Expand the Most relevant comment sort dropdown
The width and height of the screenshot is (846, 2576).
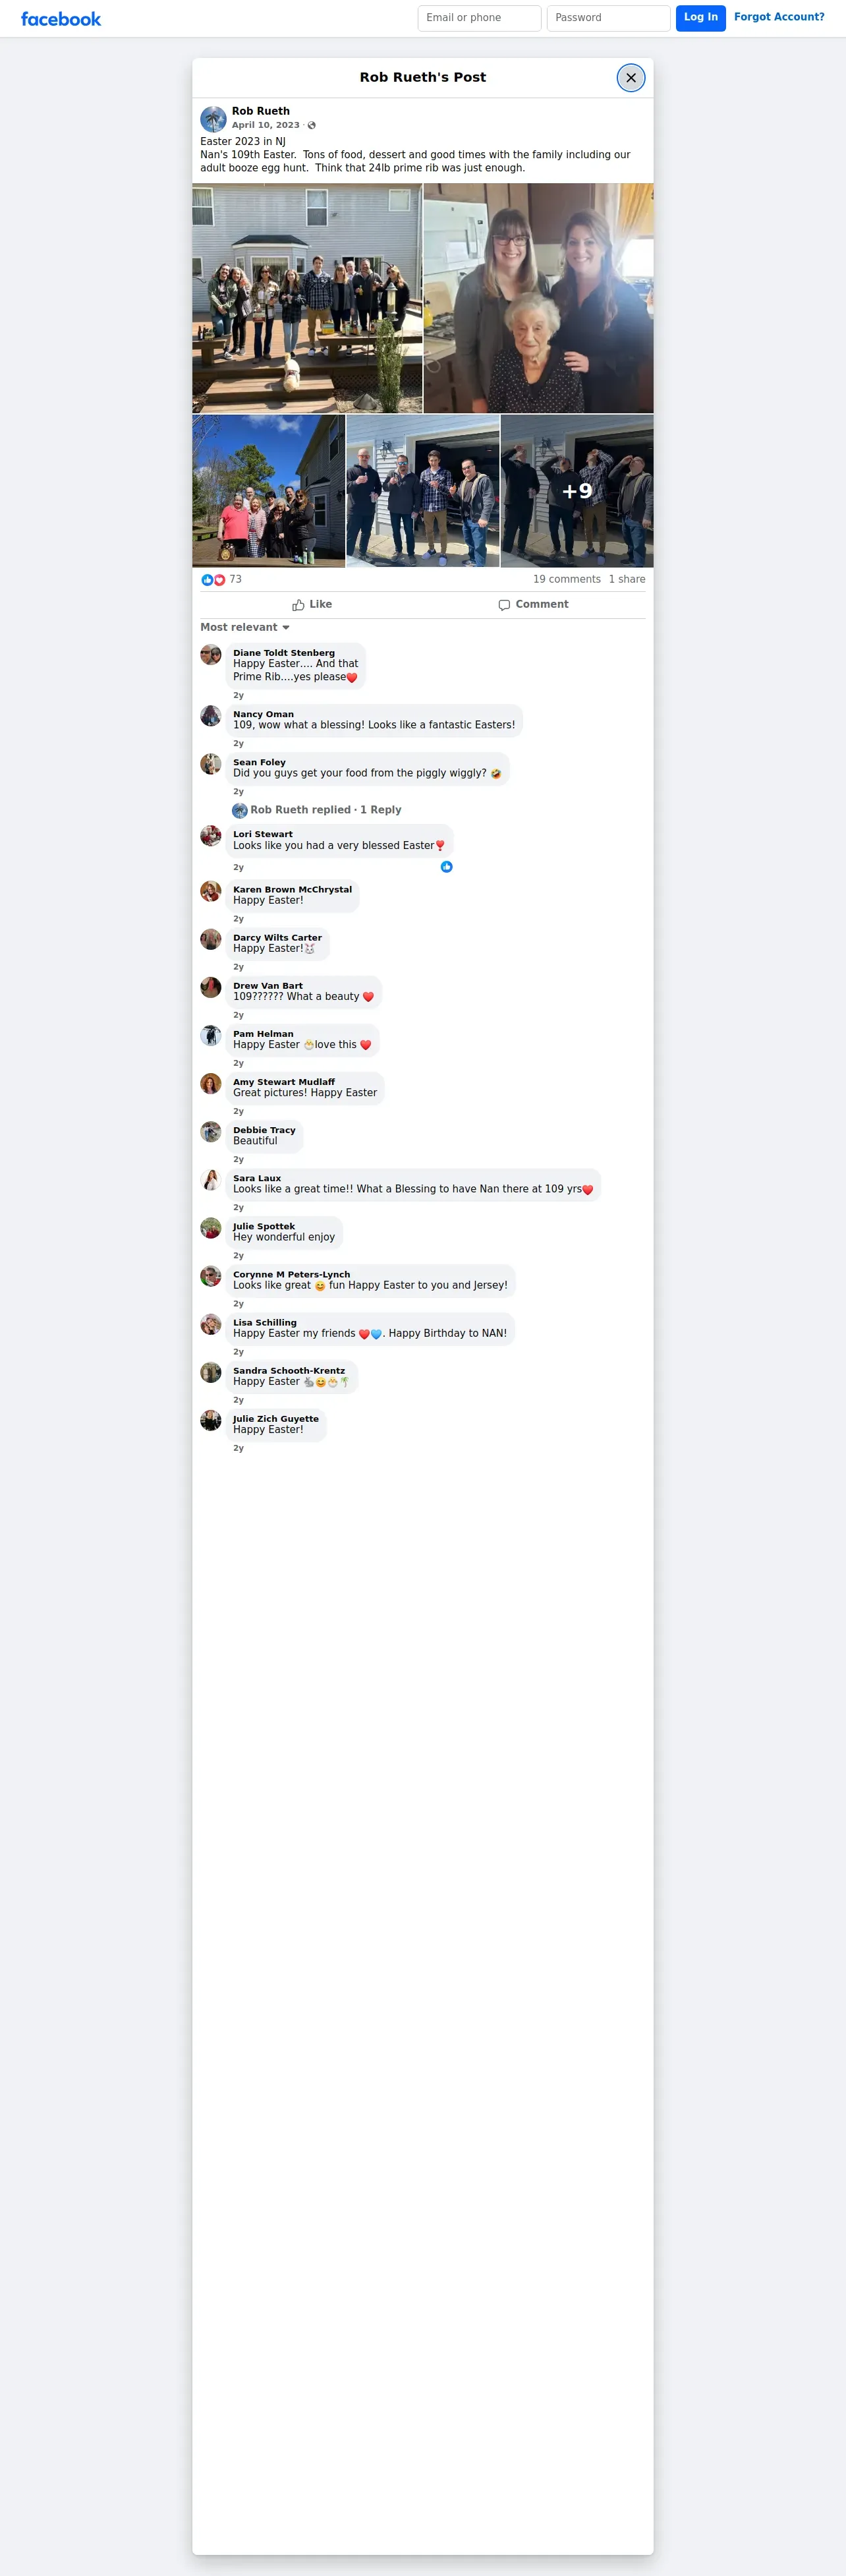245,628
